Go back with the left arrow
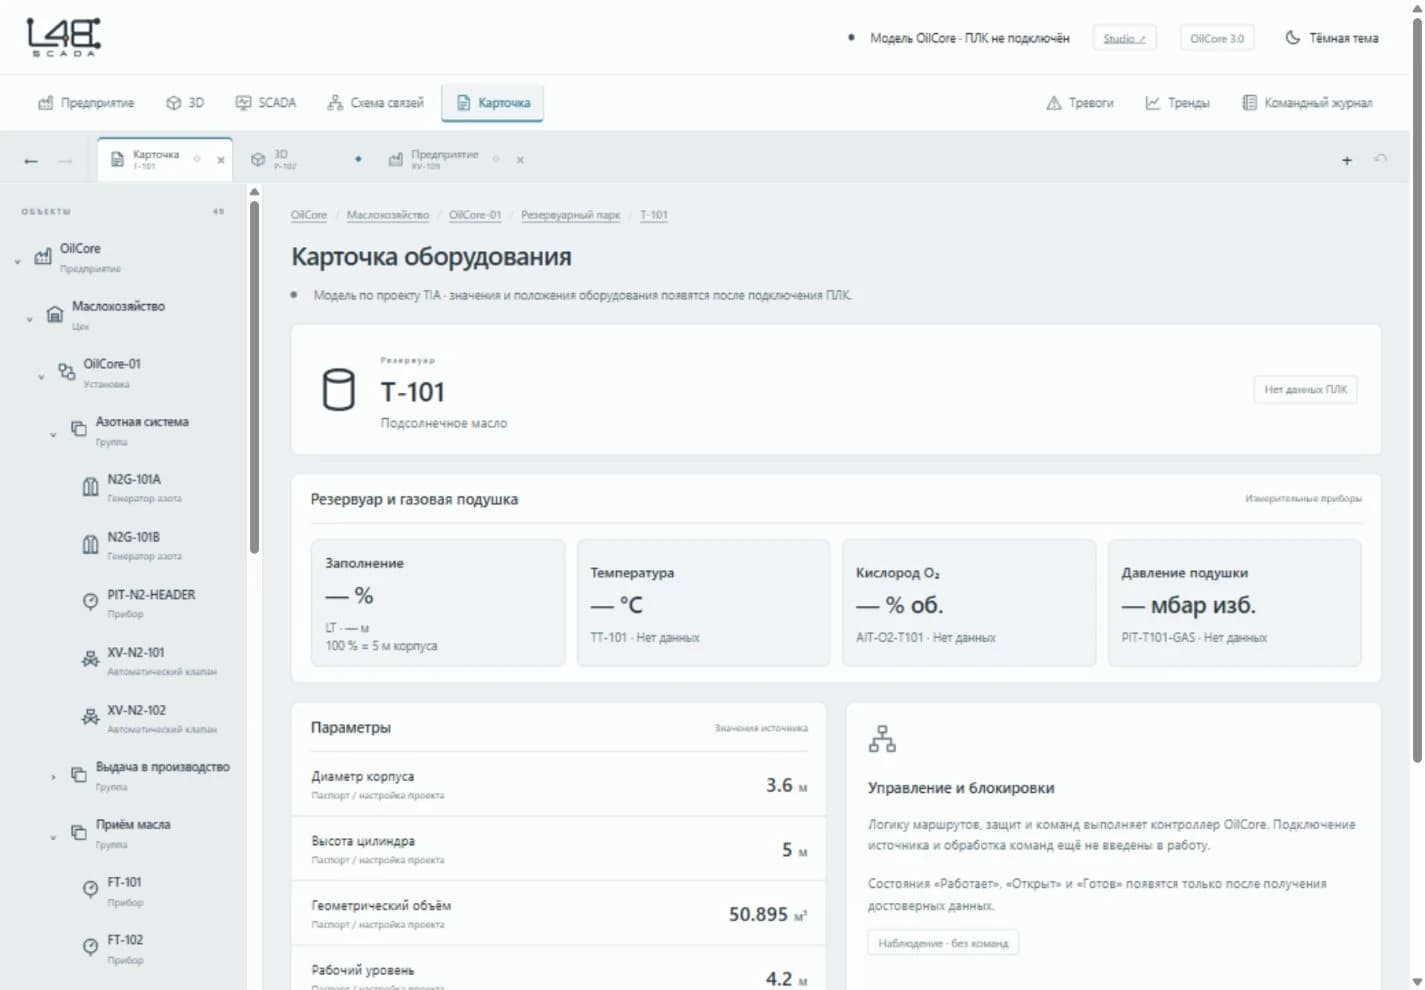The image size is (1425, 990). coord(31,160)
